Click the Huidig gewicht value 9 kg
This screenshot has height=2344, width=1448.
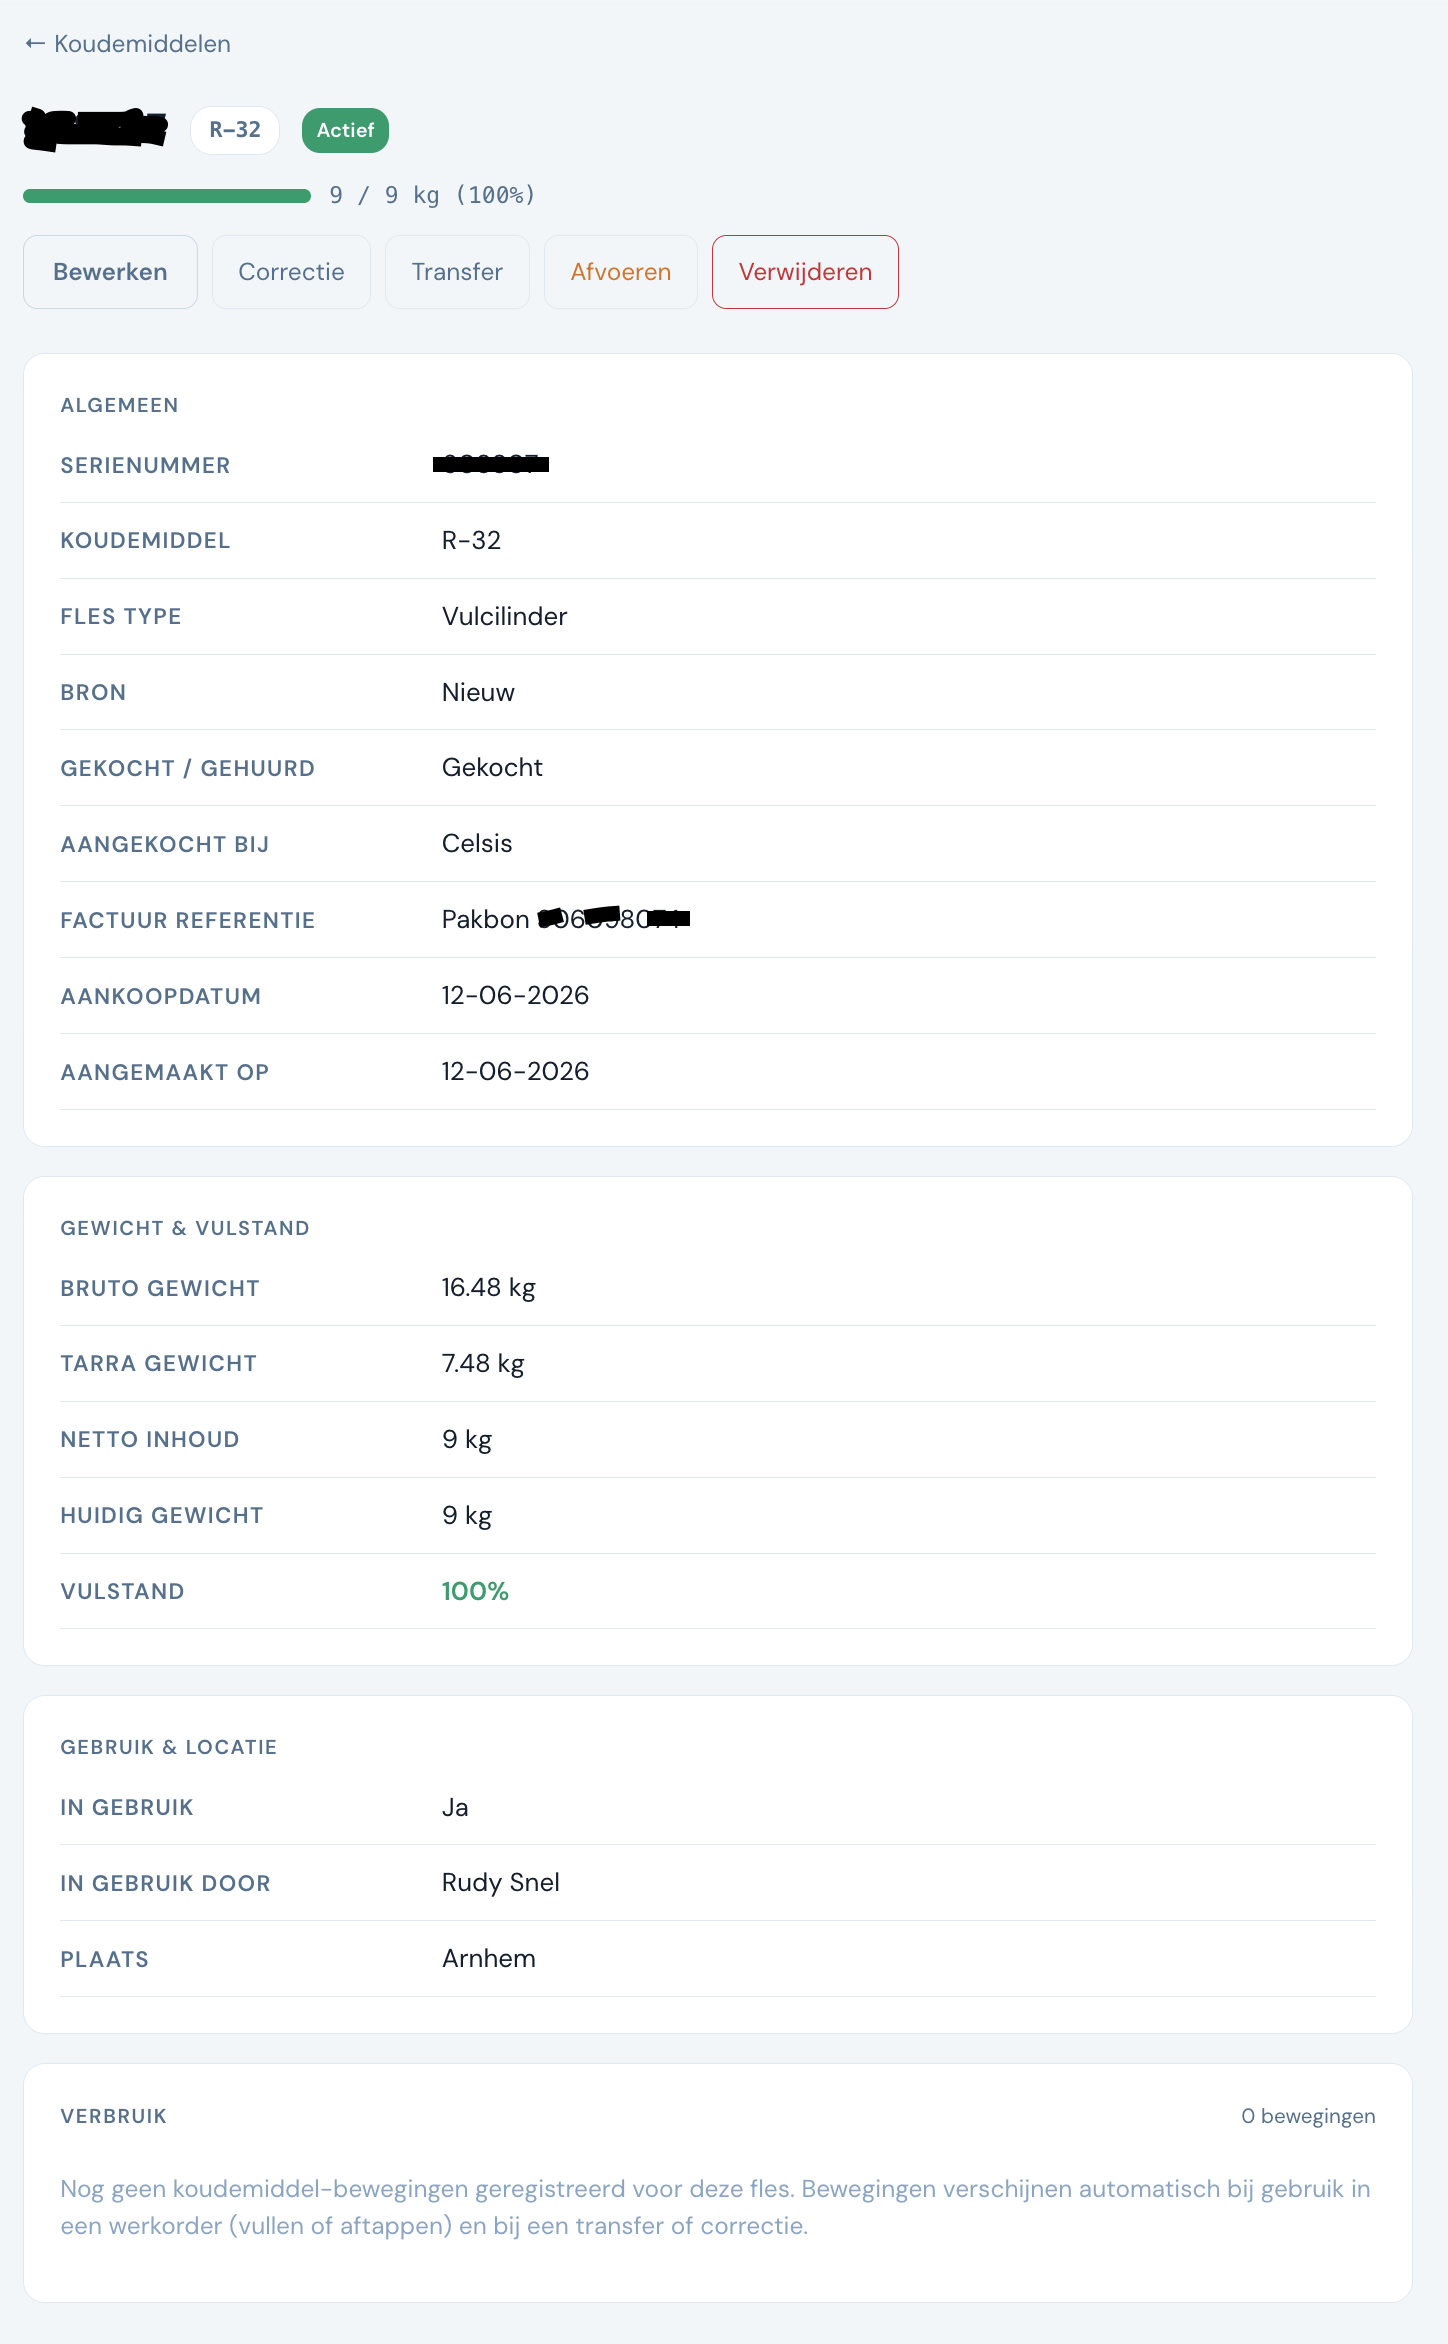[x=467, y=1516]
